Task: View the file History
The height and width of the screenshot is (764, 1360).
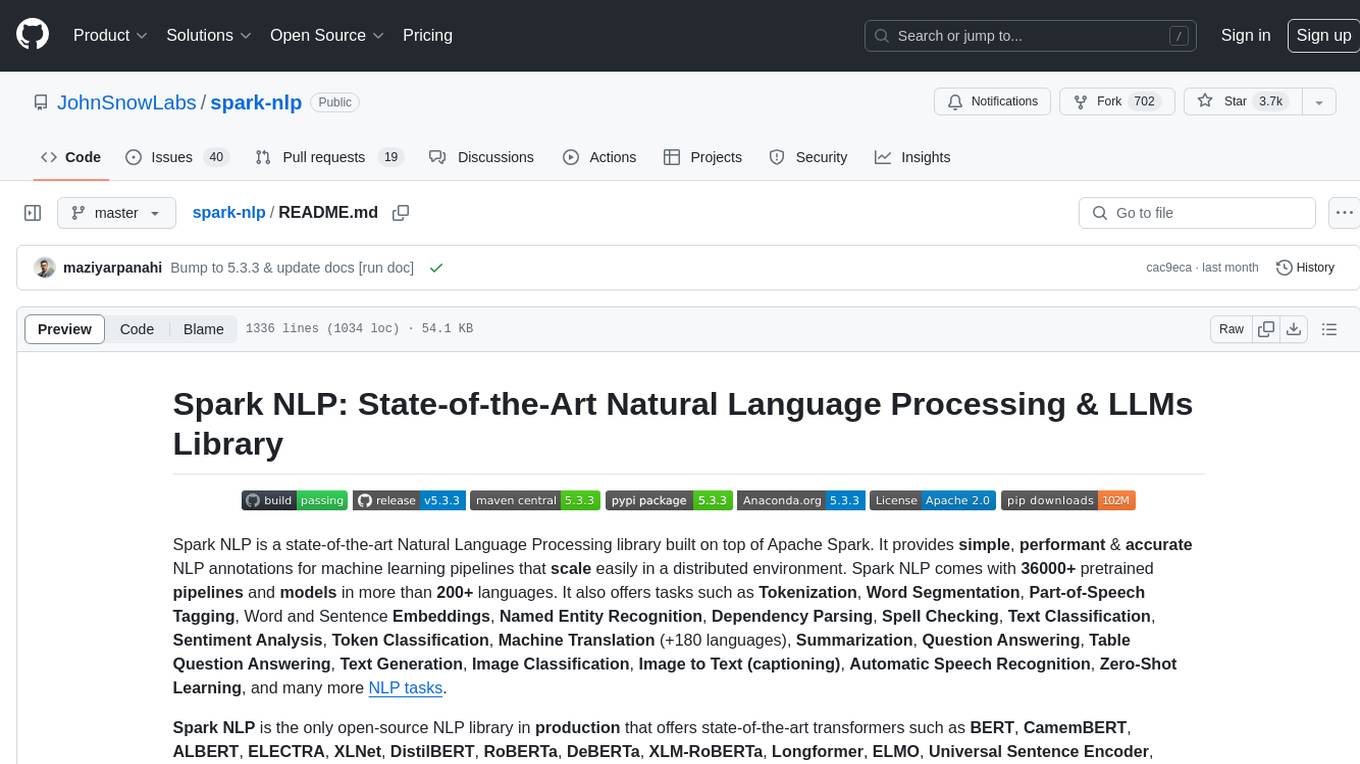Action: click(1305, 268)
